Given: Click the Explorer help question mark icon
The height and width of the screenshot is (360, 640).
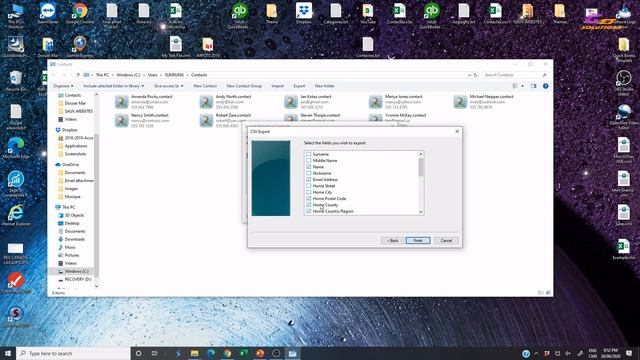Looking at the screenshot, I should click(x=545, y=86).
